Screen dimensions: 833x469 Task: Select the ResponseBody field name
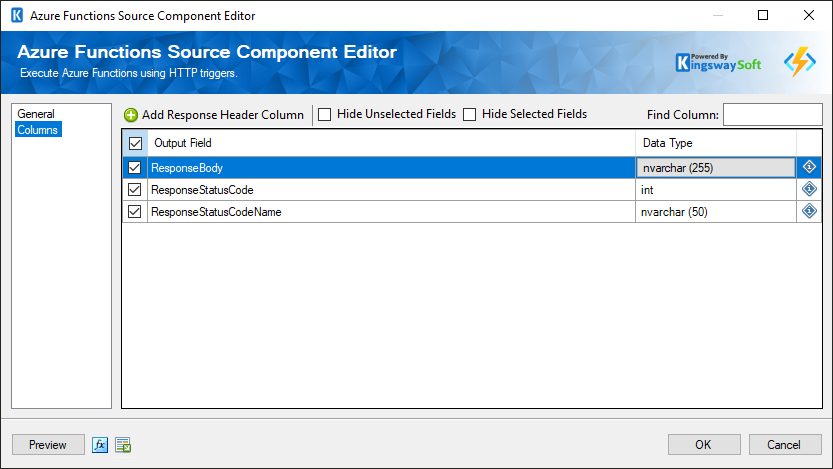tap(186, 168)
